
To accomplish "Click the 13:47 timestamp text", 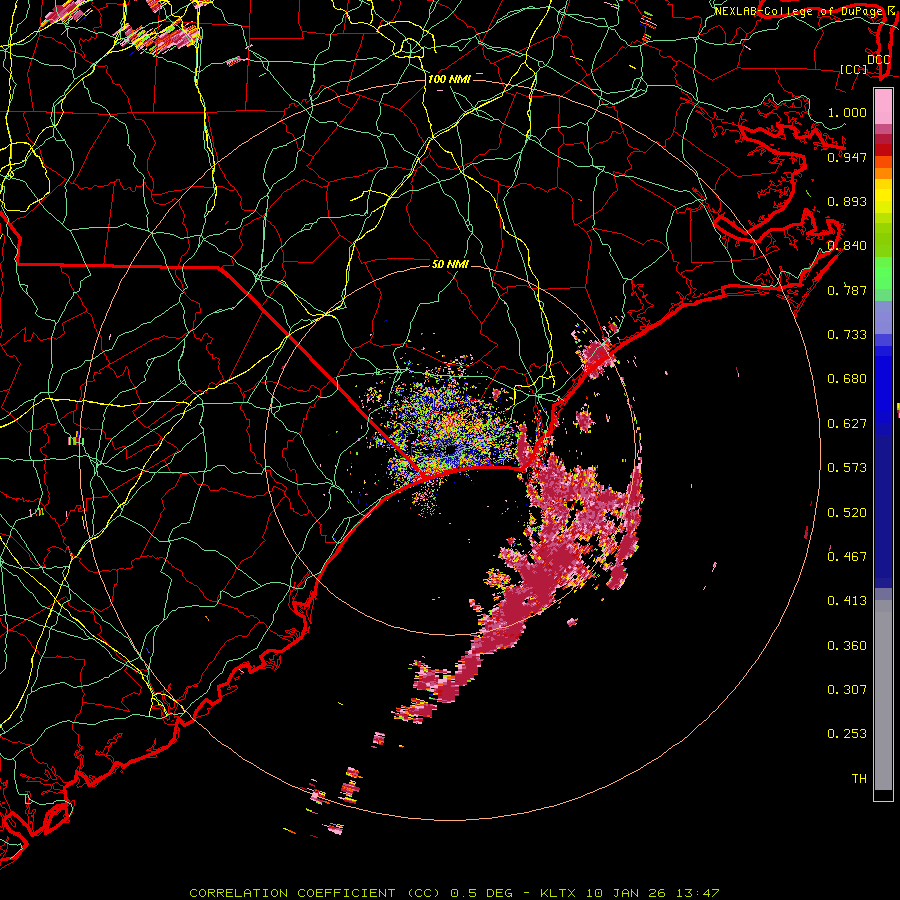I will [697, 893].
